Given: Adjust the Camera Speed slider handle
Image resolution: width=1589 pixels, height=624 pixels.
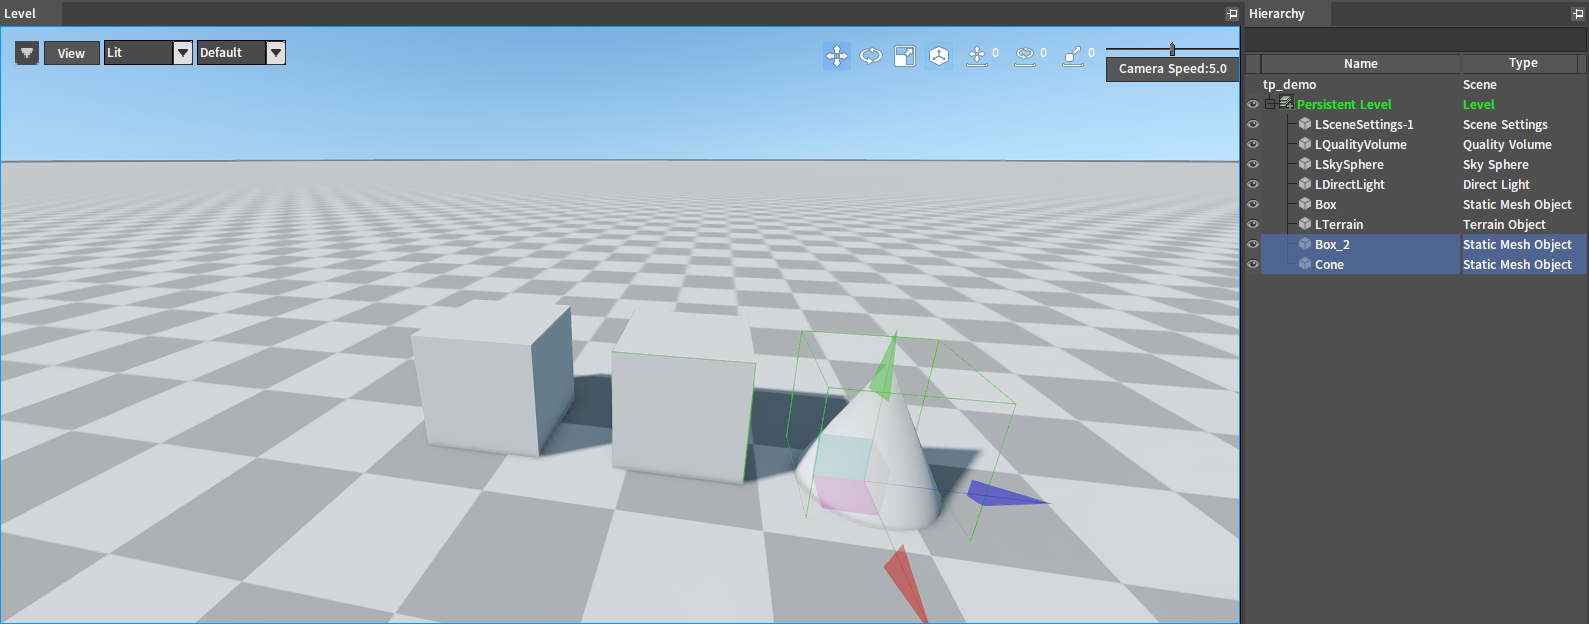Looking at the screenshot, I should point(1172,49).
